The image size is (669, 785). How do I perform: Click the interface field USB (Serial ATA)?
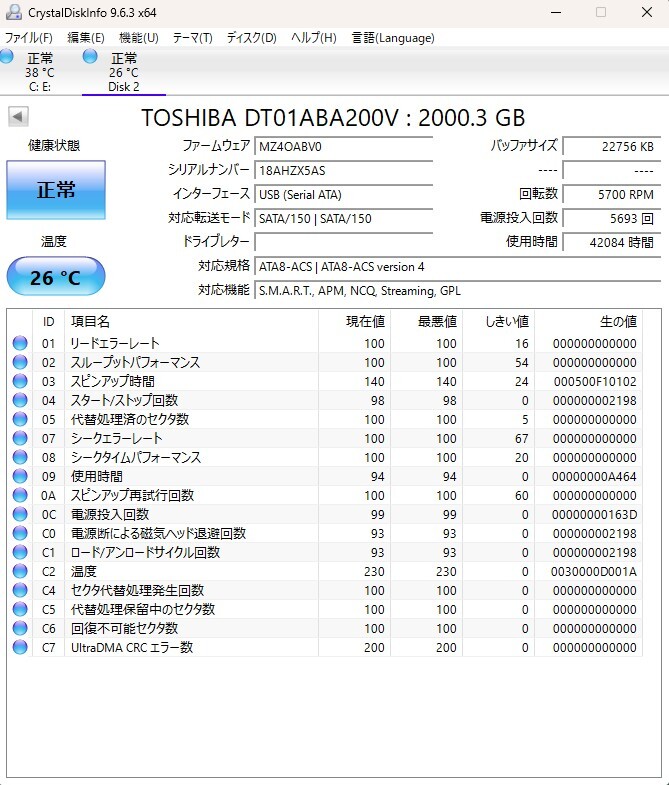(x=344, y=195)
